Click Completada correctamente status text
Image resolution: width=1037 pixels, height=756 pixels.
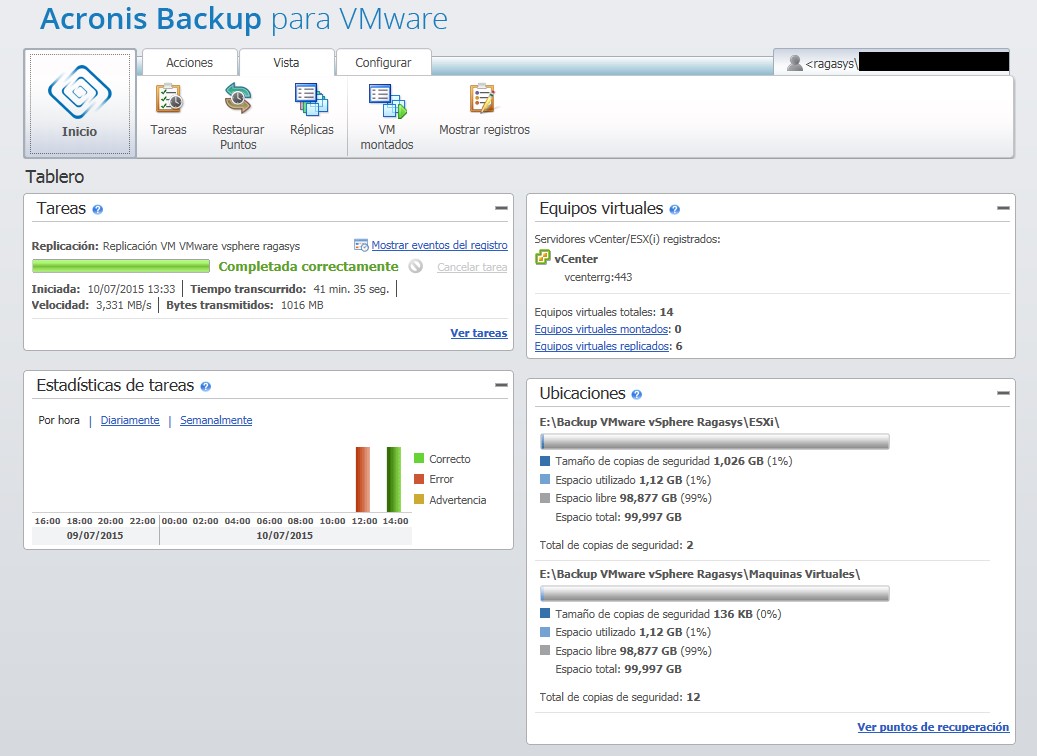309,267
